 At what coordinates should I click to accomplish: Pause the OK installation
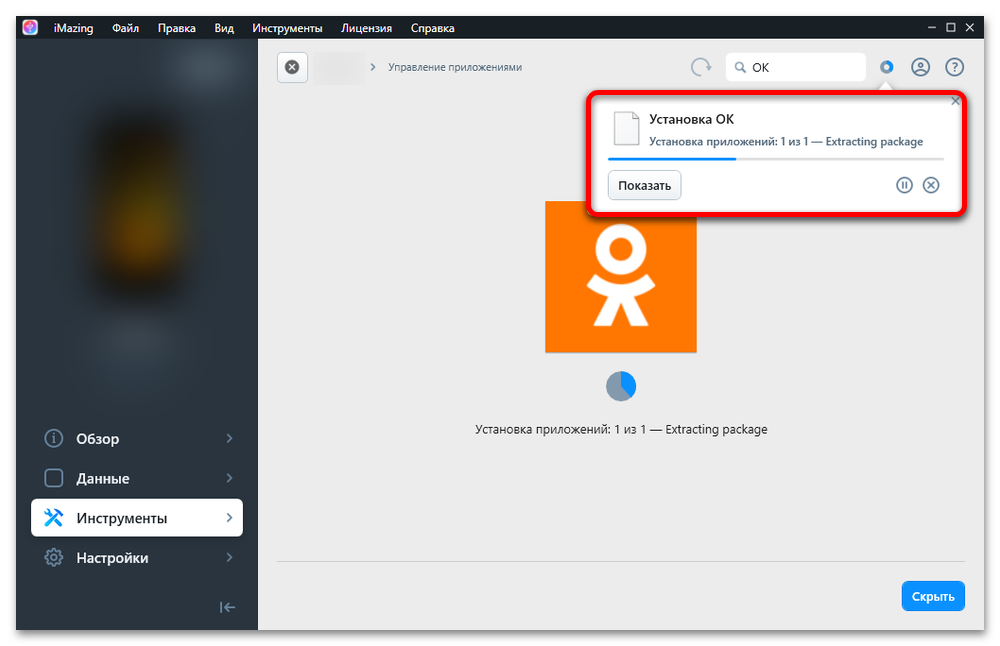point(904,185)
